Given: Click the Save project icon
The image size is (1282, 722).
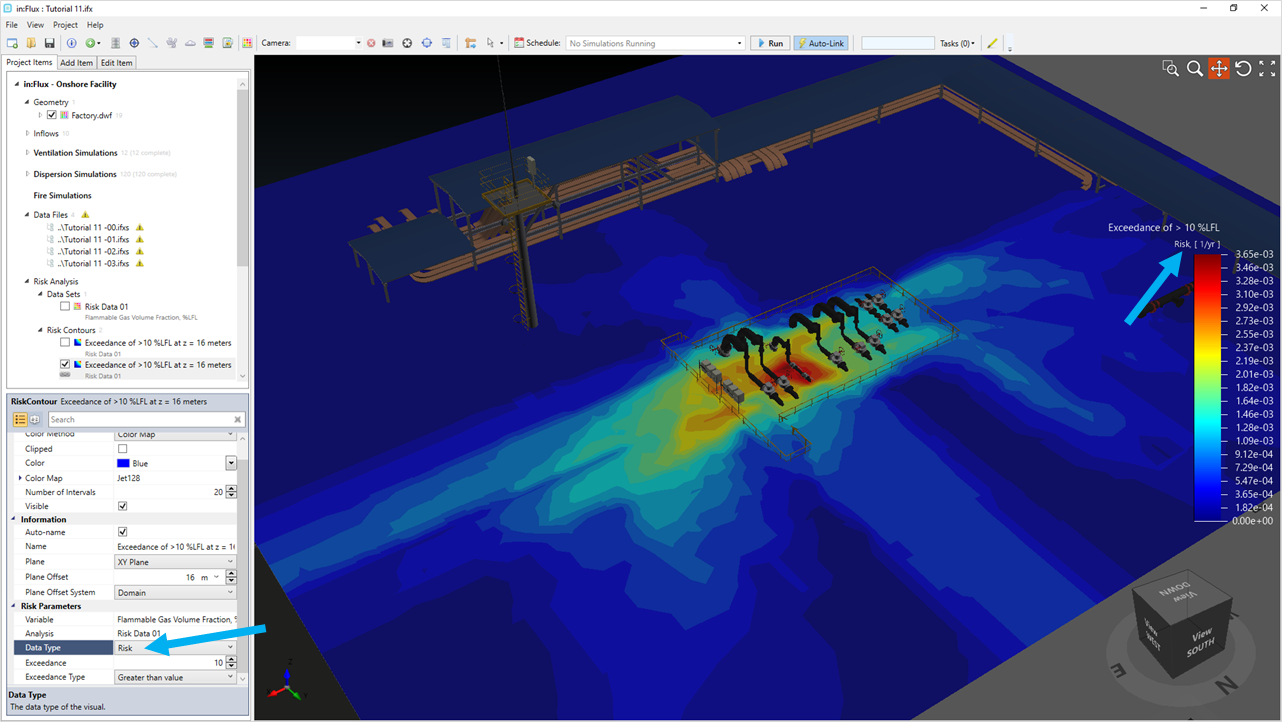Looking at the screenshot, I should [49, 43].
